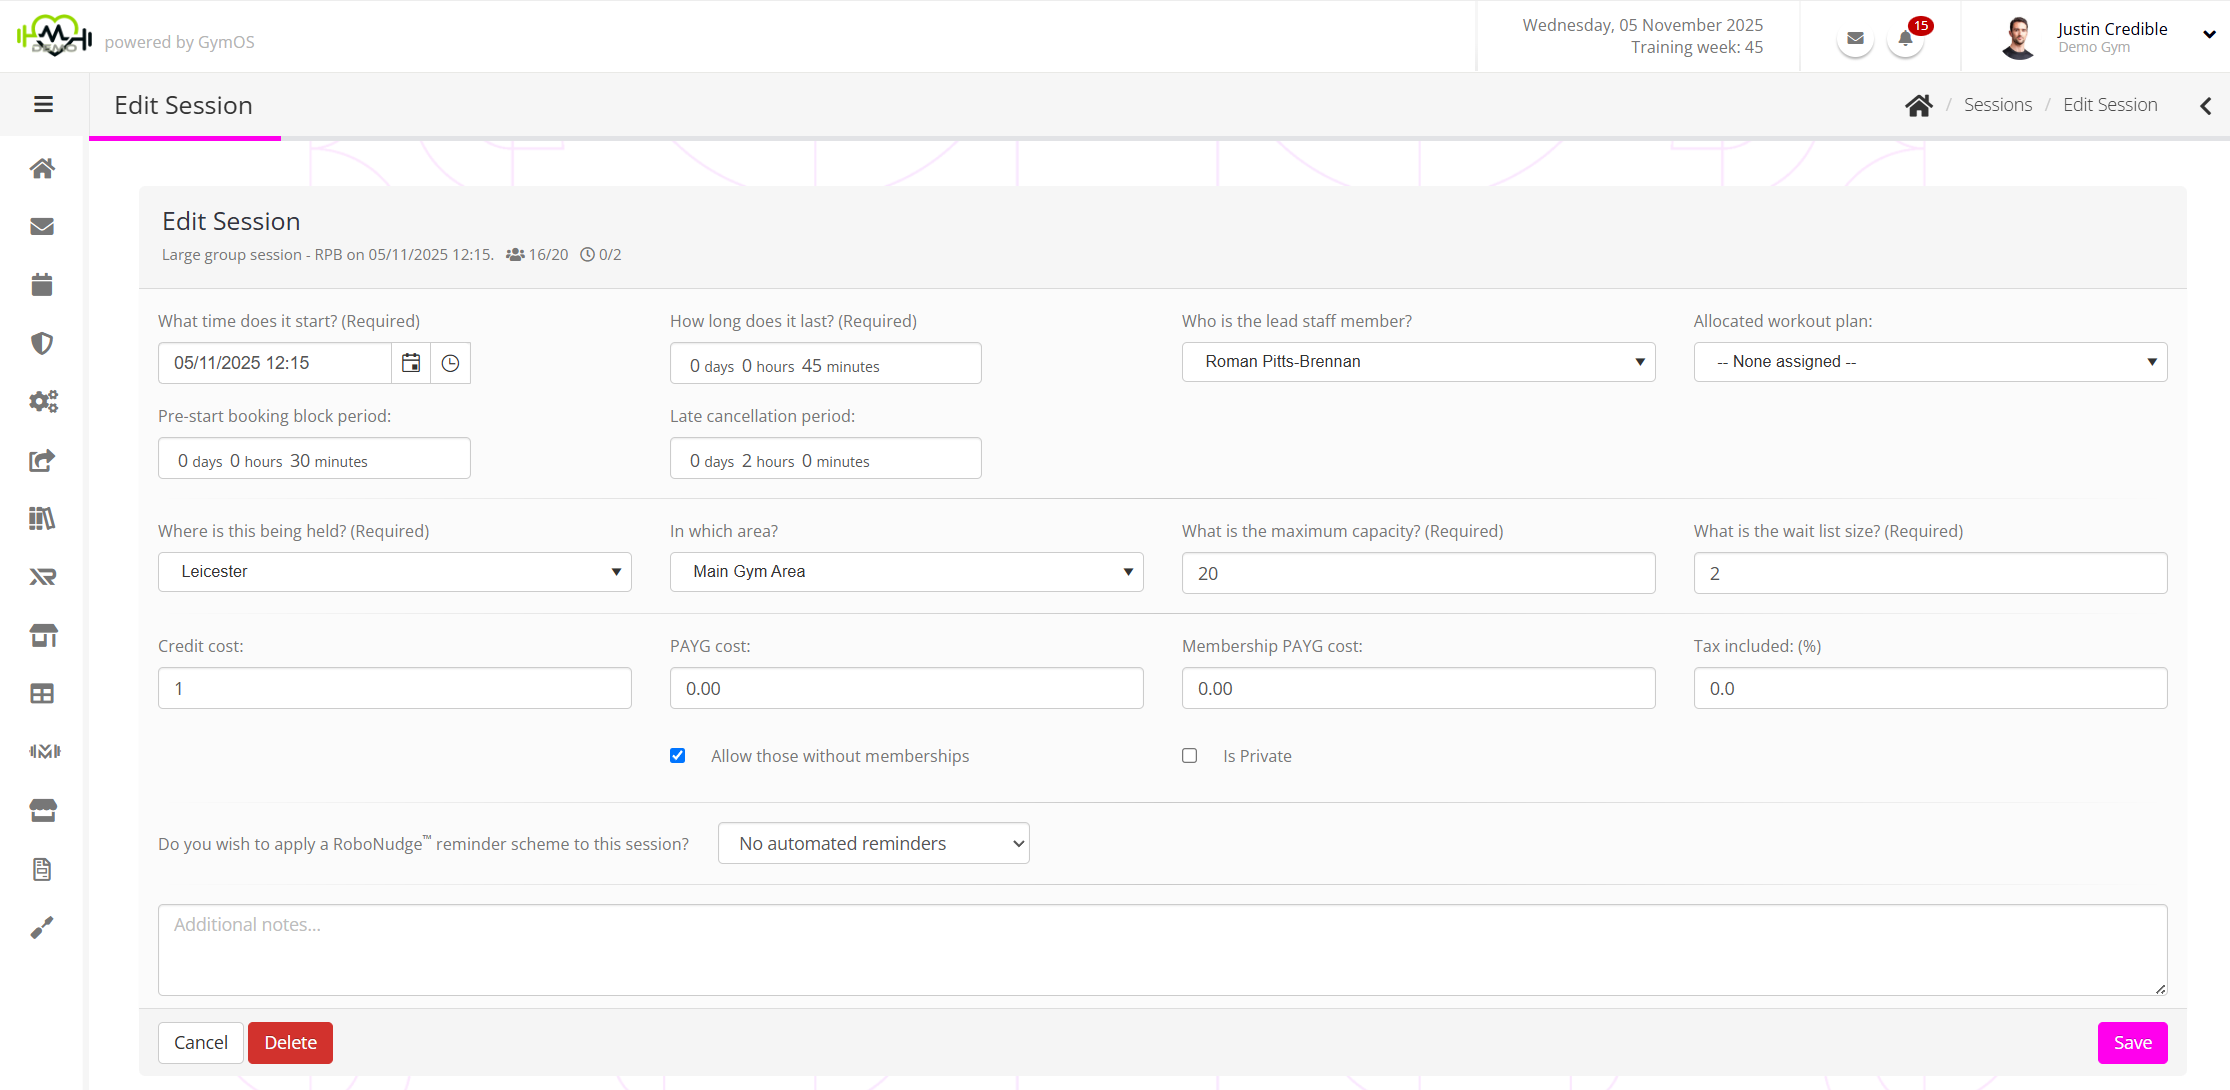This screenshot has width=2230, height=1090.
Task: Open the lead staff member dropdown
Action: coord(1417,362)
